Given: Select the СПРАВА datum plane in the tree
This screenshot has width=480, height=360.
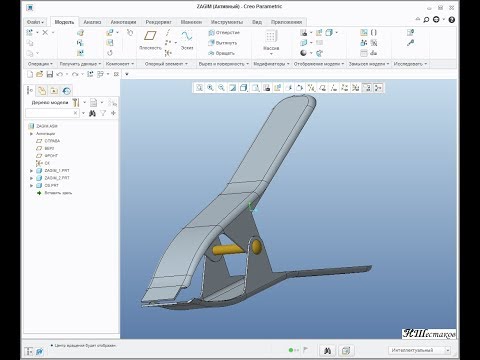Looking at the screenshot, I should (48, 141).
